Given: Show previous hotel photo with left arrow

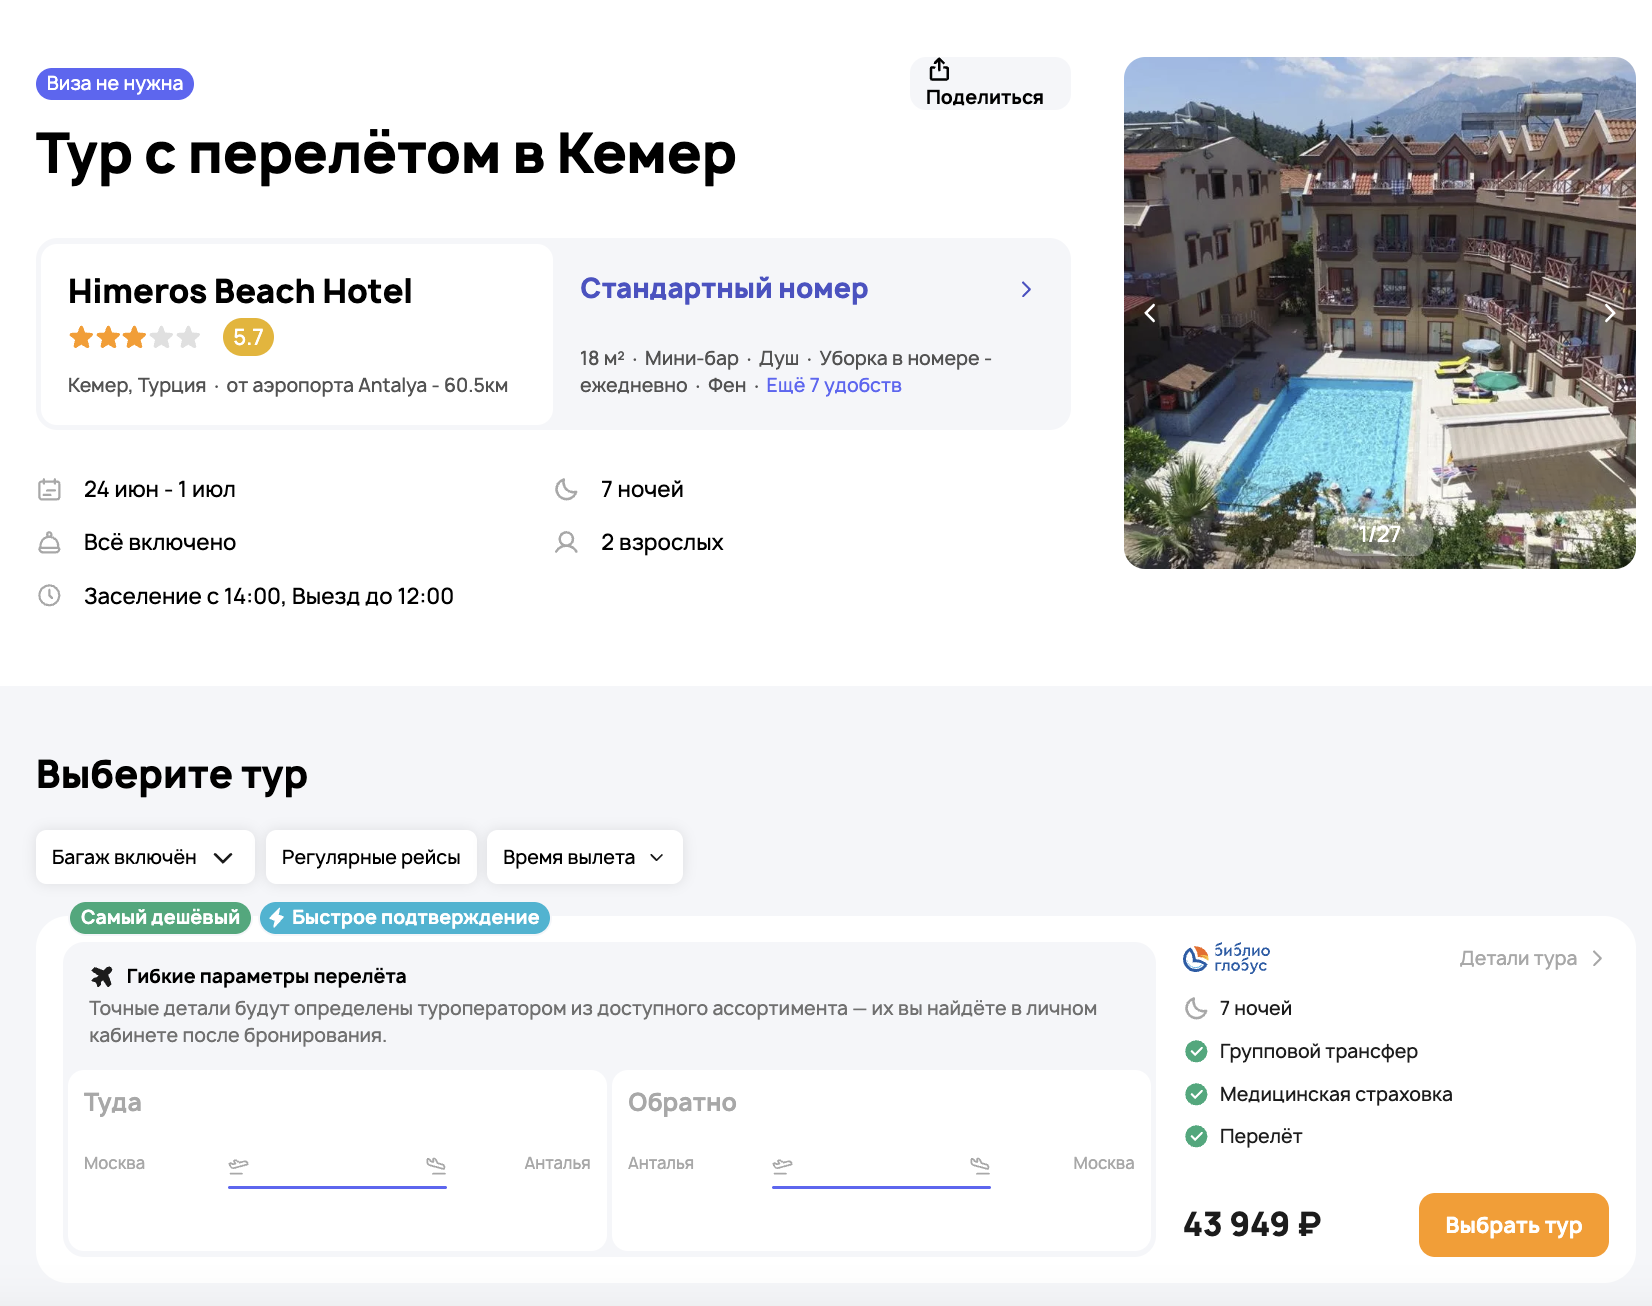Looking at the screenshot, I should (x=1150, y=313).
